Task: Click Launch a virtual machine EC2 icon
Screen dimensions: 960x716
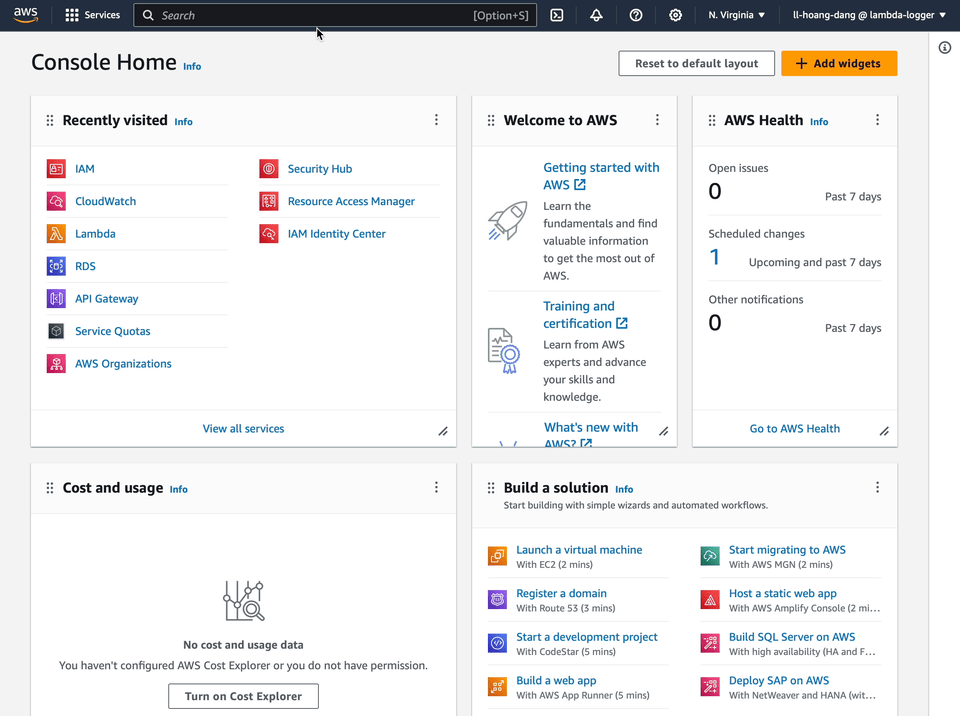Action: [x=497, y=556]
